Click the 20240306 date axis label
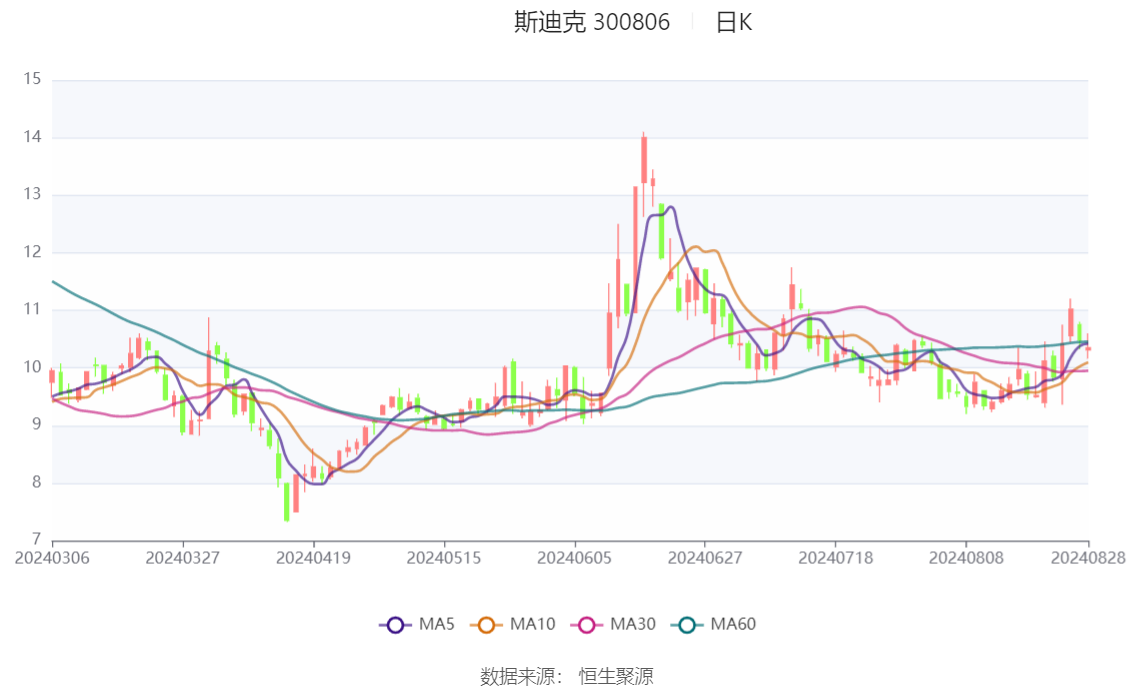Image resolution: width=1134 pixels, height=689 pixels. 52,558
